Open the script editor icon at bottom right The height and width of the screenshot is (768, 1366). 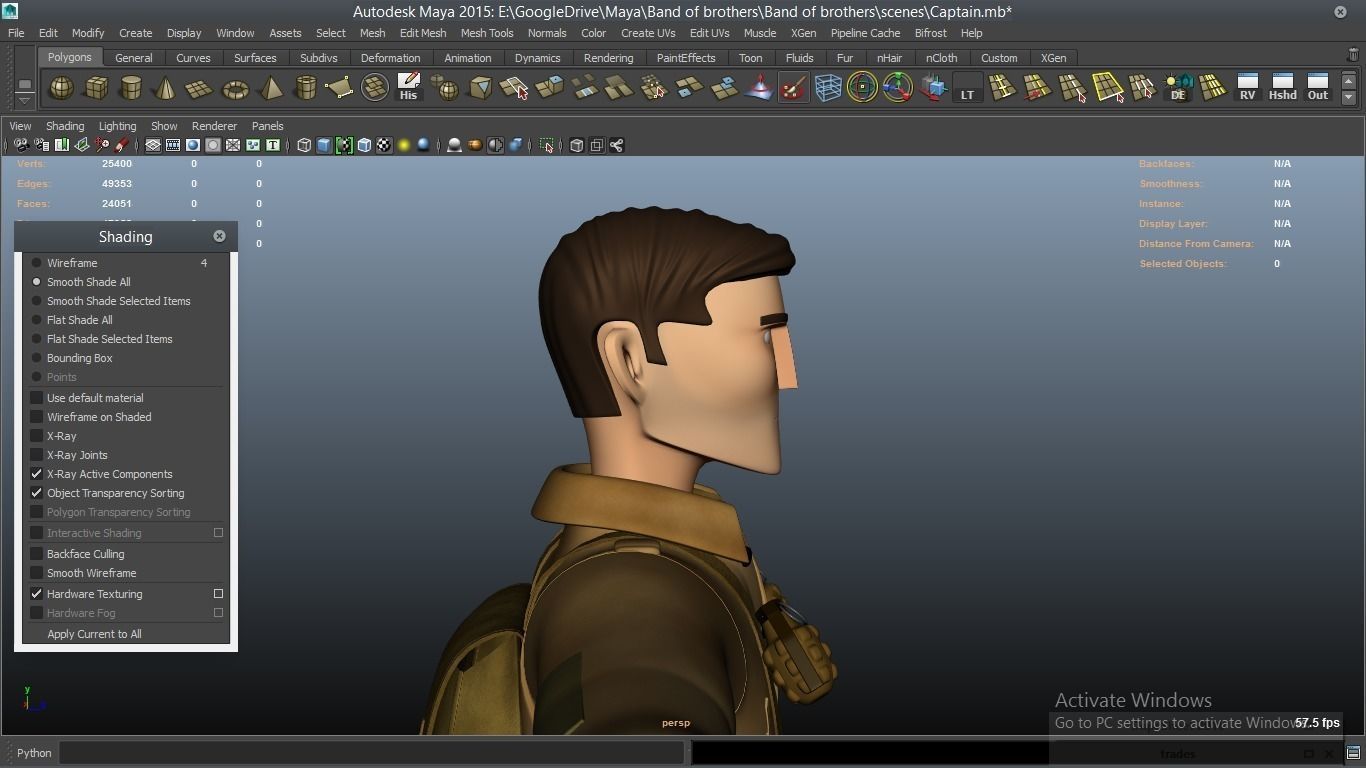coord(1353,753)
